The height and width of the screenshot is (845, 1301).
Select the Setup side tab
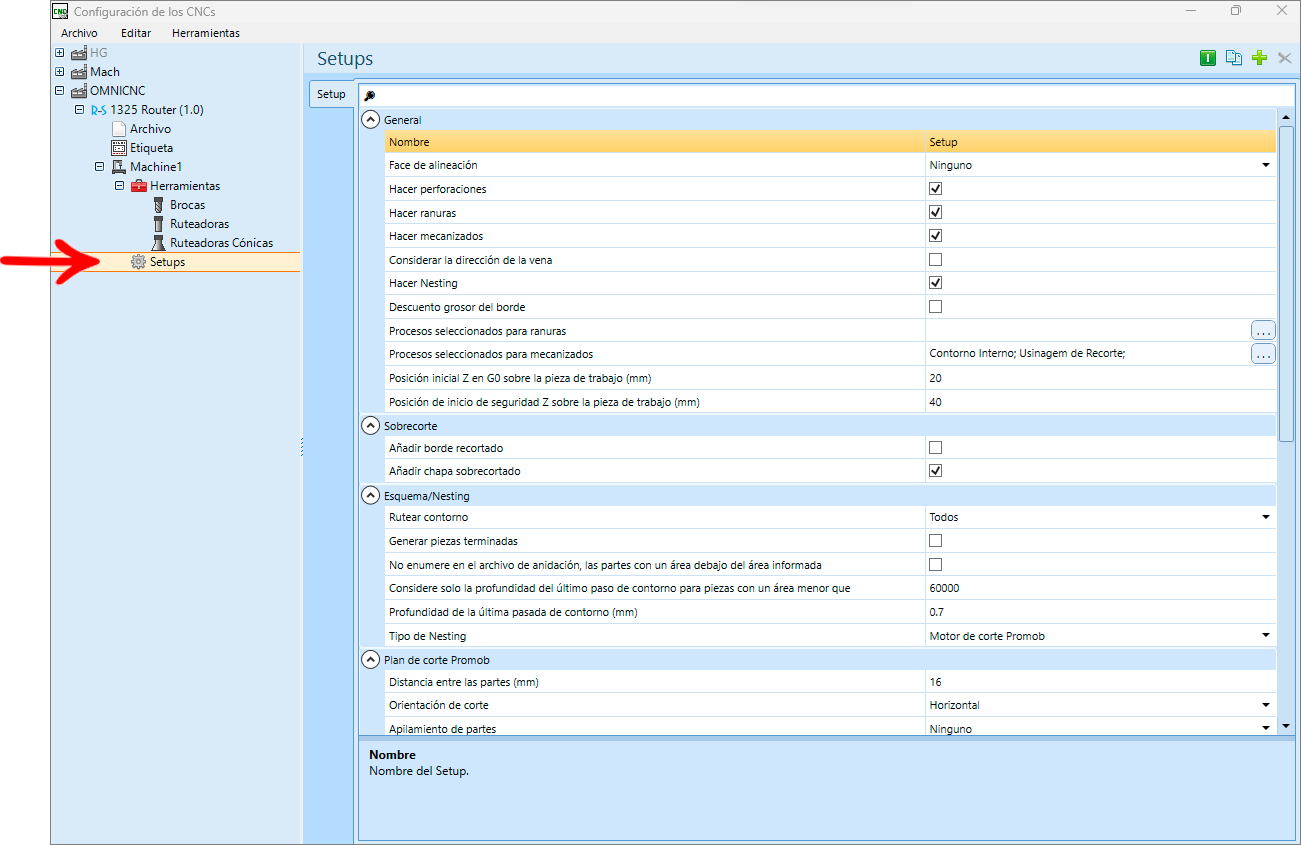tap(331, 94)
